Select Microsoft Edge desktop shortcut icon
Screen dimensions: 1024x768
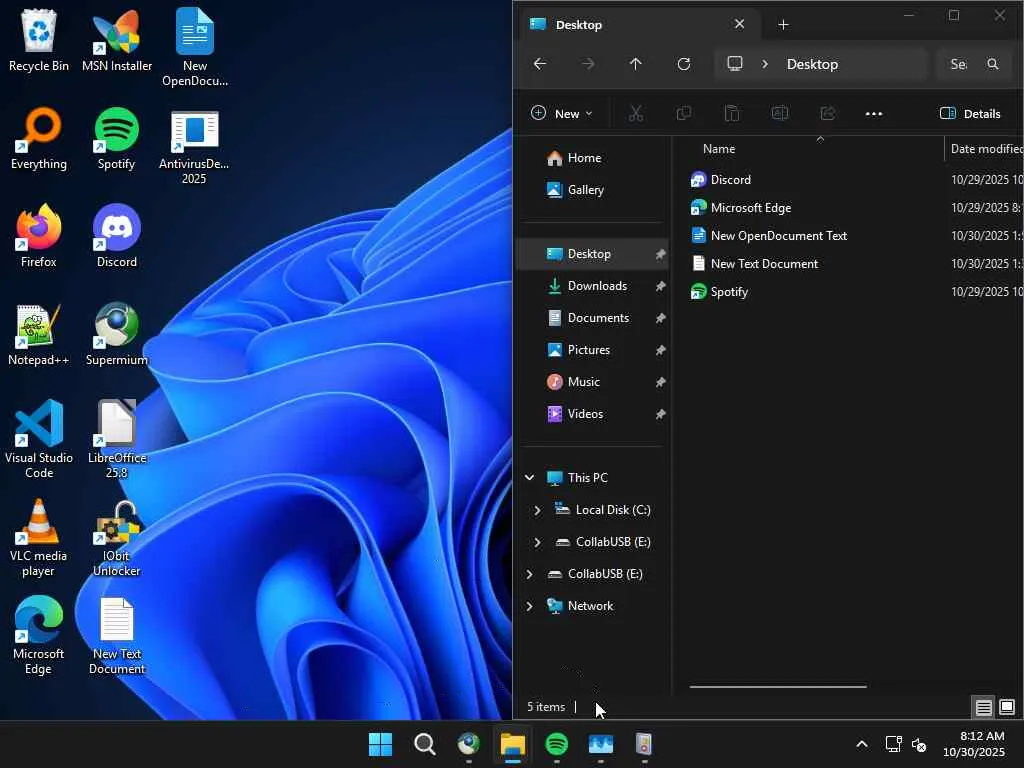[39, 635]
